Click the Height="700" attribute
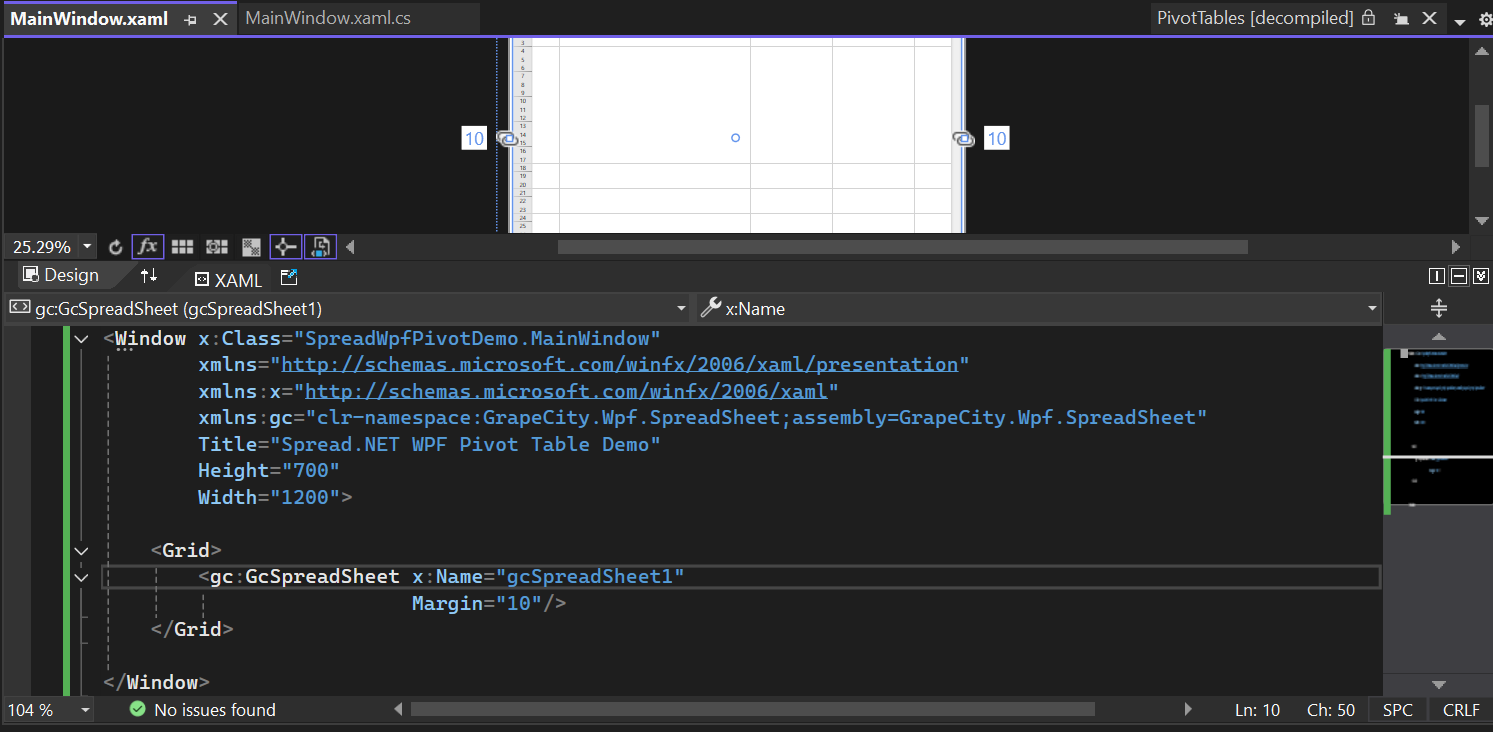This screenshot has height=732, width=1493. [x=269, y=470]
